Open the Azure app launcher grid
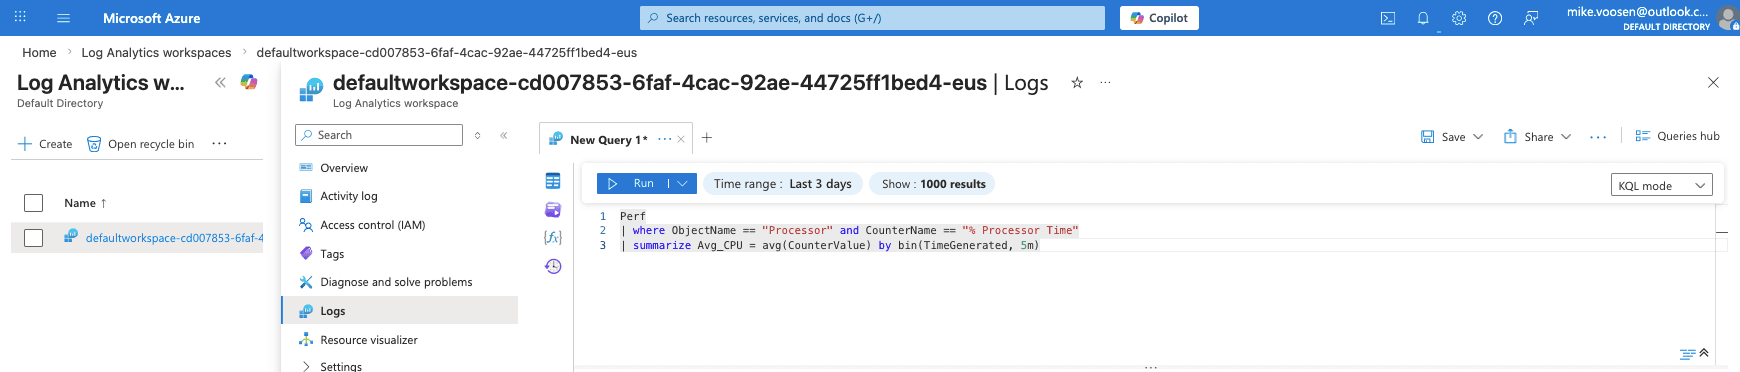 [20, 18]
